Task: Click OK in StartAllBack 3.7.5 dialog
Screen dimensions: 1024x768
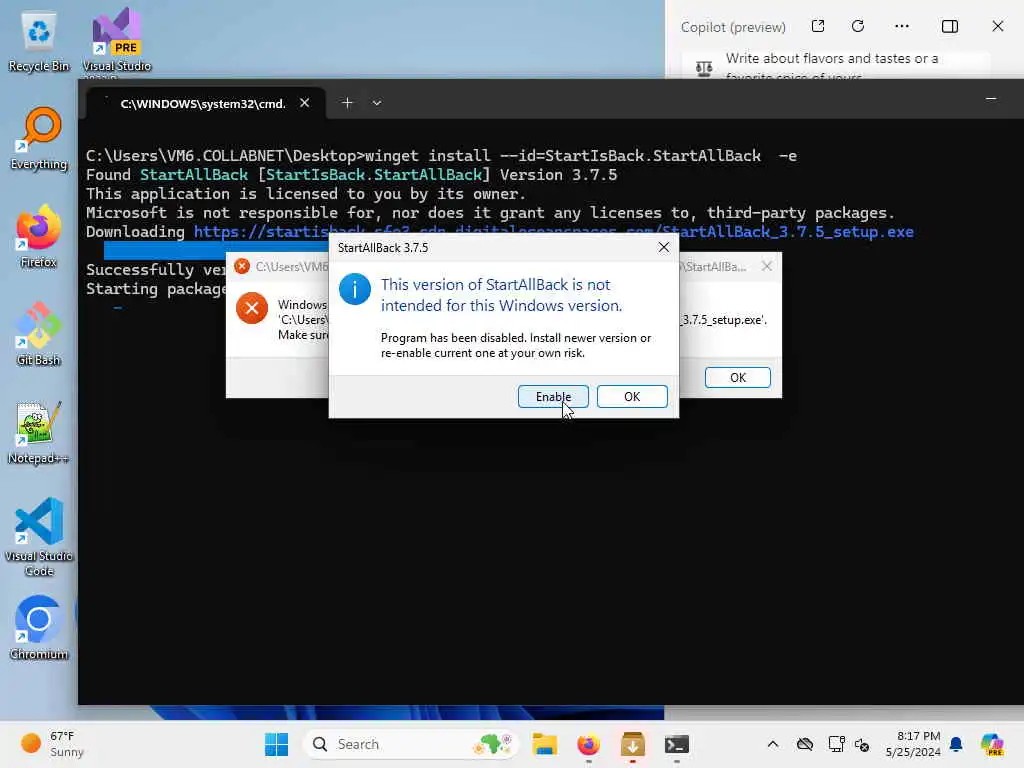Action: tap(632, 396)
